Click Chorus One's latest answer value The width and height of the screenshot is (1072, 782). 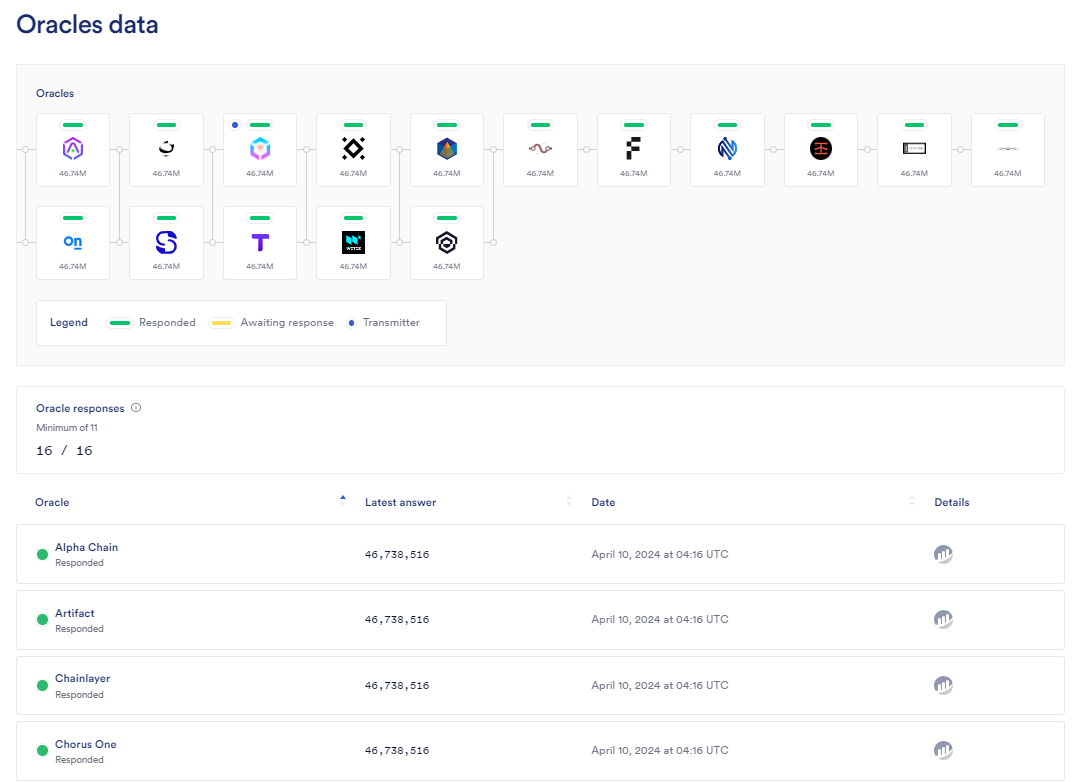(x=397, y=750)
